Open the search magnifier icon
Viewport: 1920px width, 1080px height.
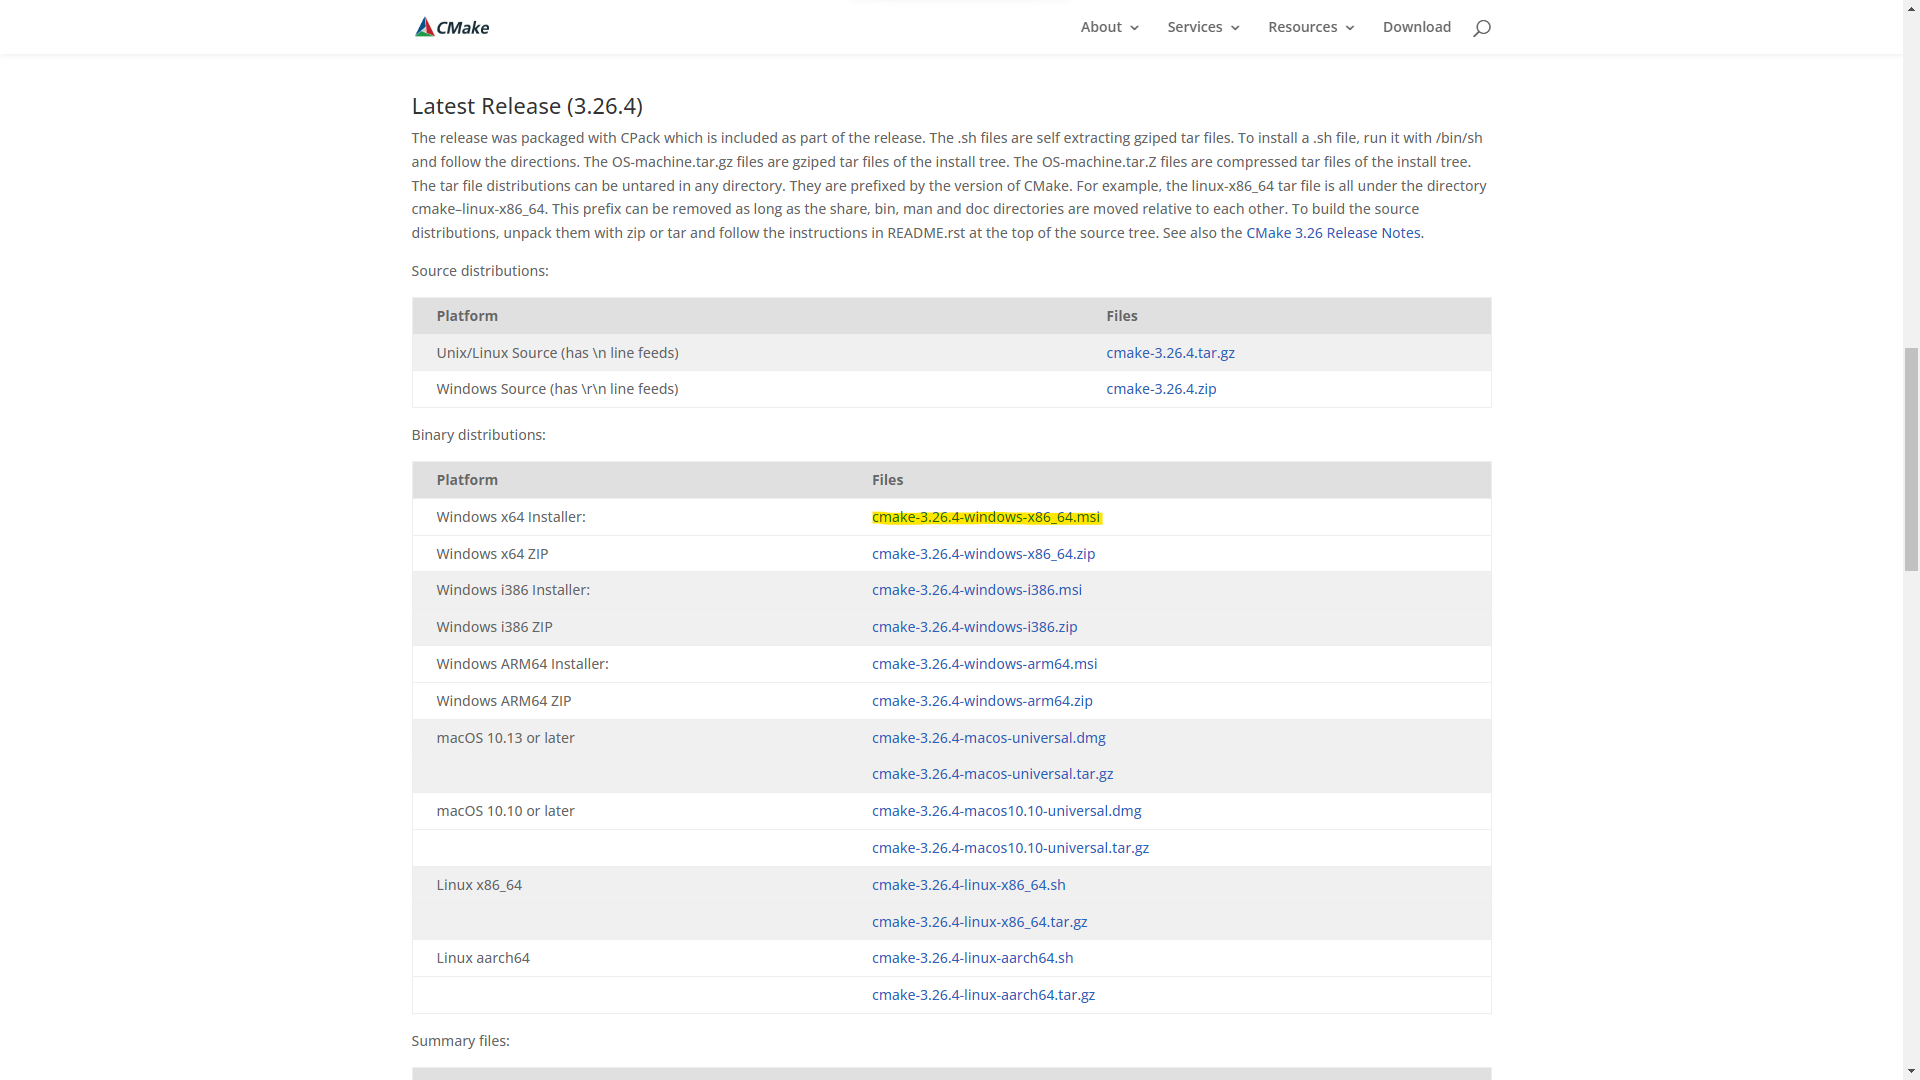(1481, 28)
